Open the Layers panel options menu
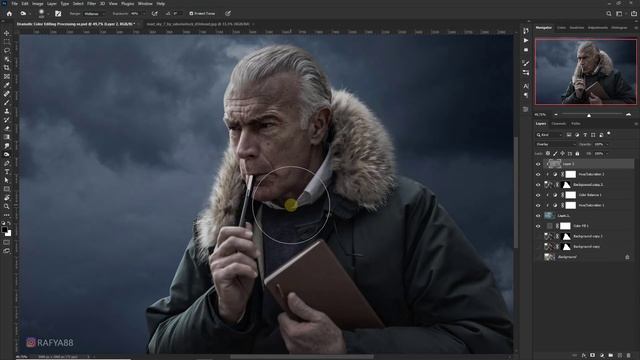 pyautogui.click(x=636, y=124)
